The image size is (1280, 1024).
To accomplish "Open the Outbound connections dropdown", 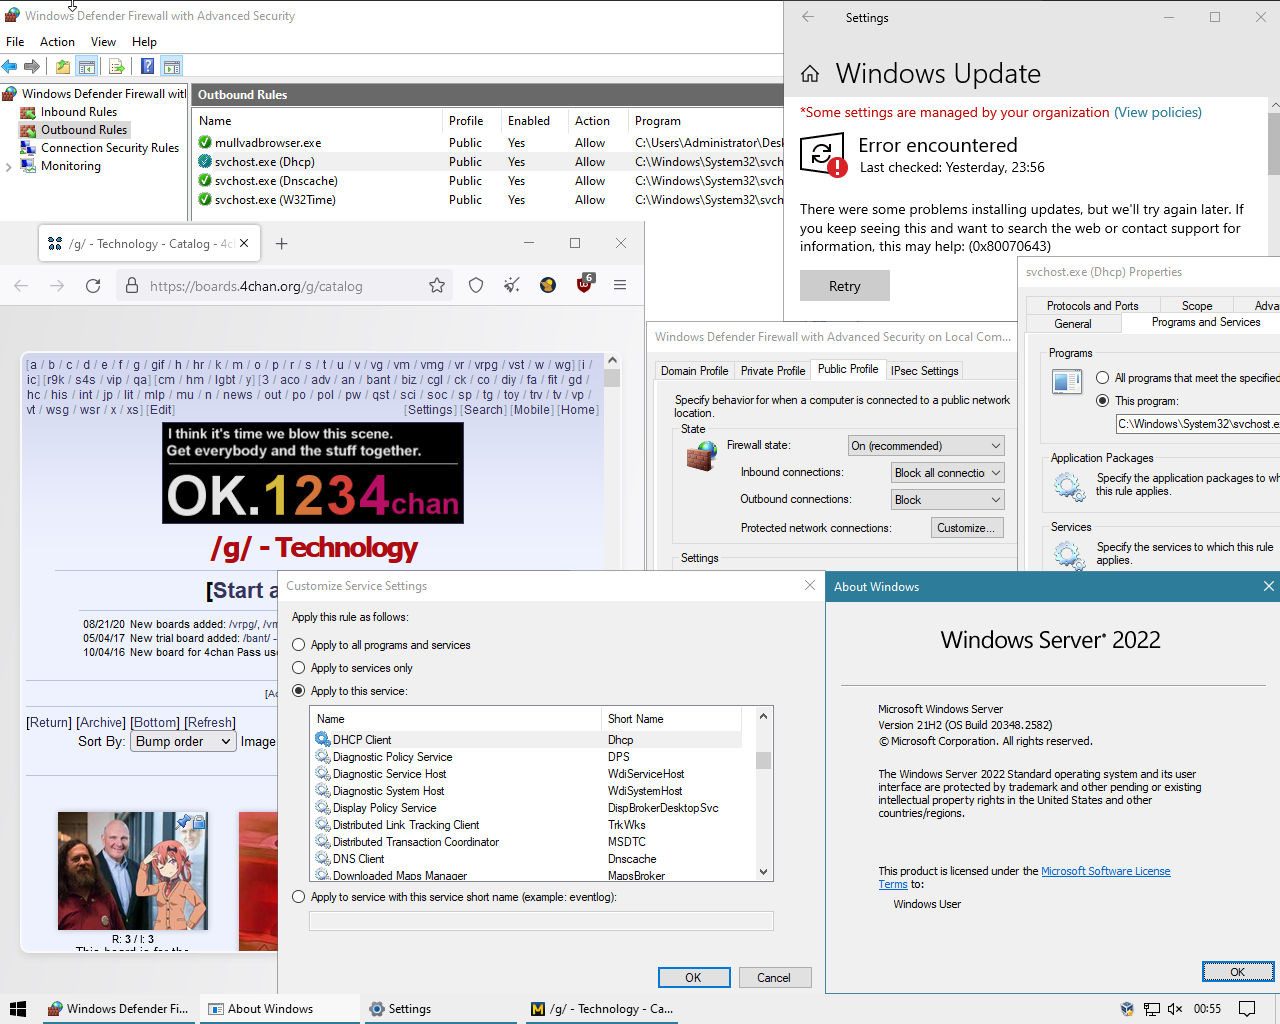I will (948, 500).
